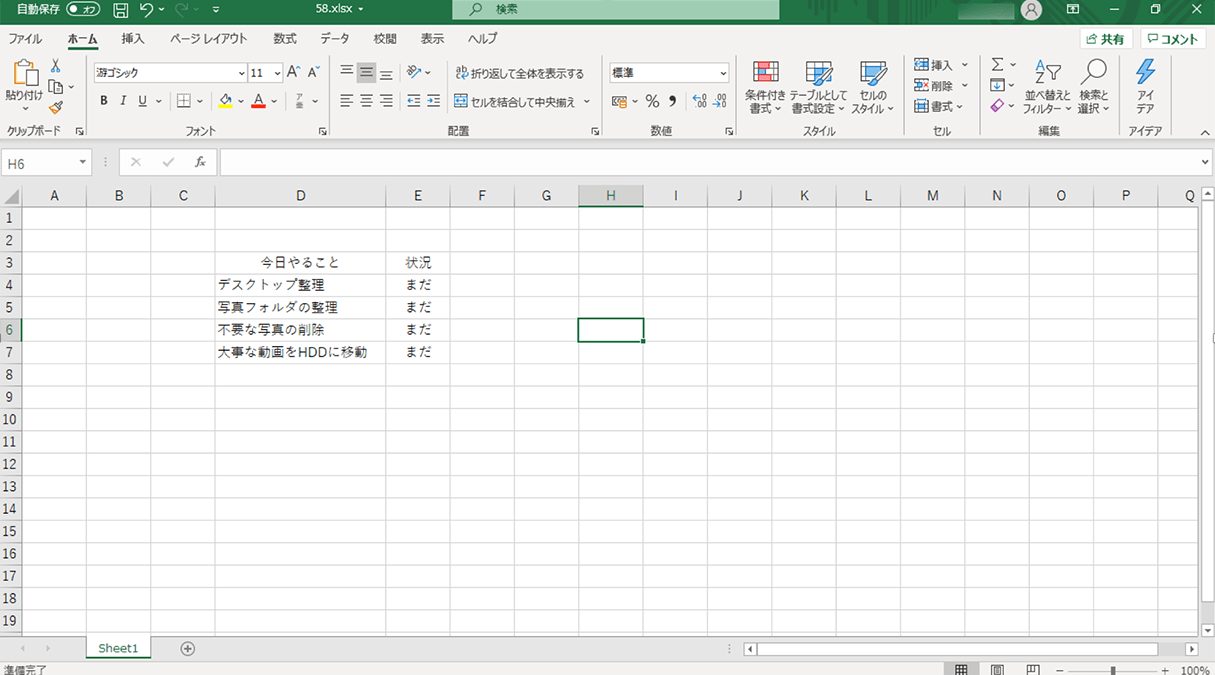Click the Sheet1 tab
This screenshot has height=675, width=1215.
pyautogui.click(x=118, y=648)
